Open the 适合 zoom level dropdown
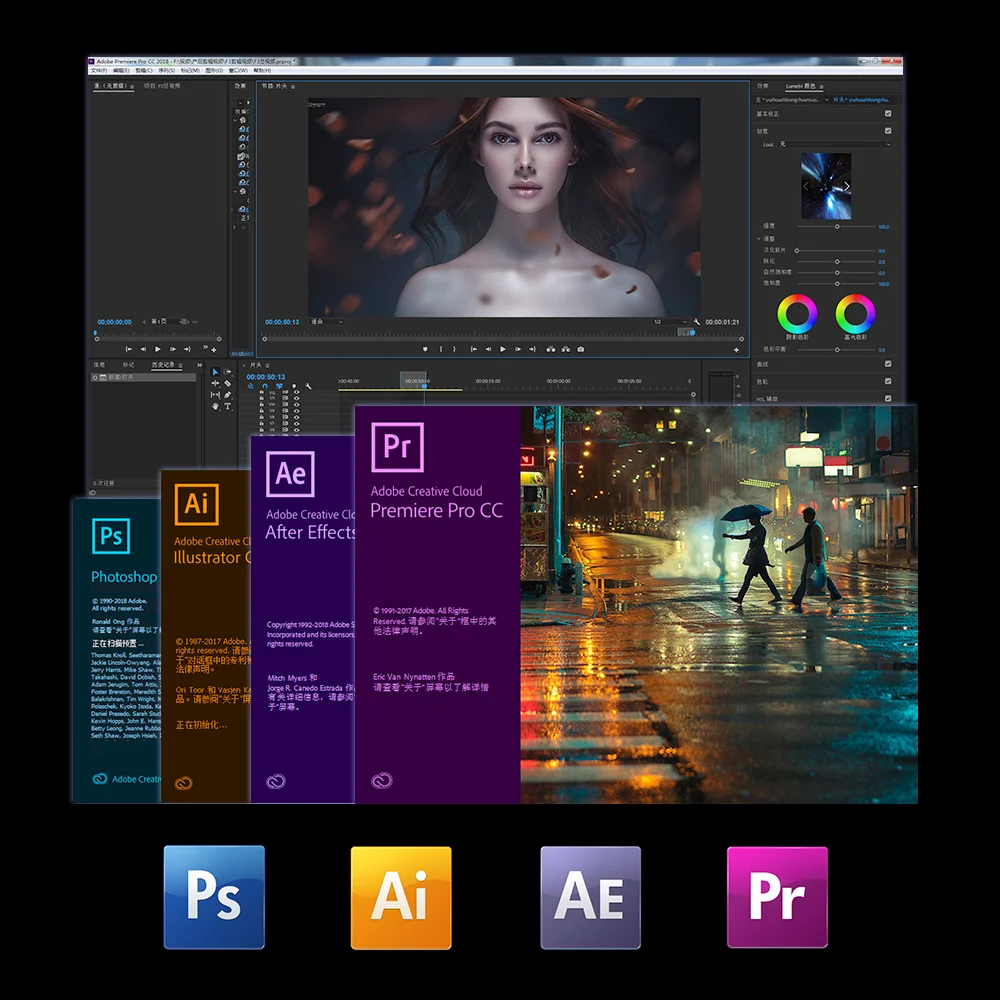The width and height of the screenshot is (1000, 1000). click(327, 322)
